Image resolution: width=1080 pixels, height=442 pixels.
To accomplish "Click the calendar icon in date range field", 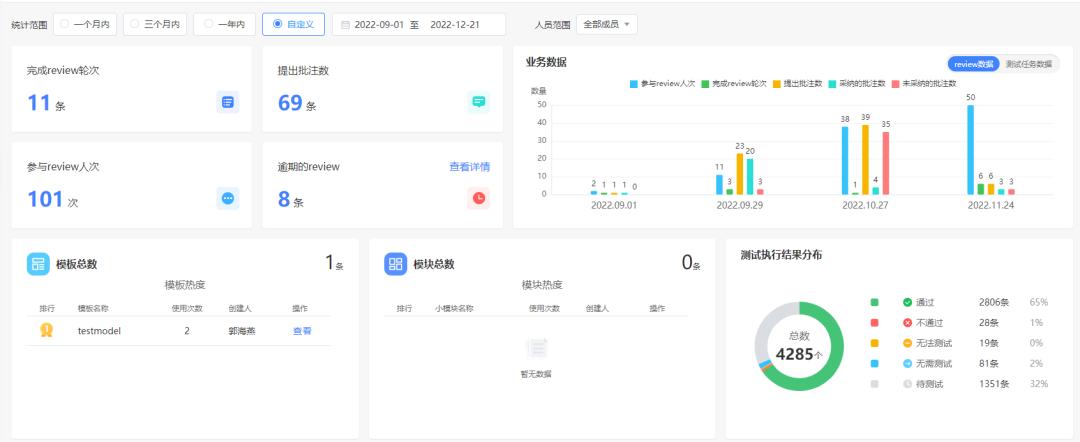I will pyautogui.click(x=345, y=24).
